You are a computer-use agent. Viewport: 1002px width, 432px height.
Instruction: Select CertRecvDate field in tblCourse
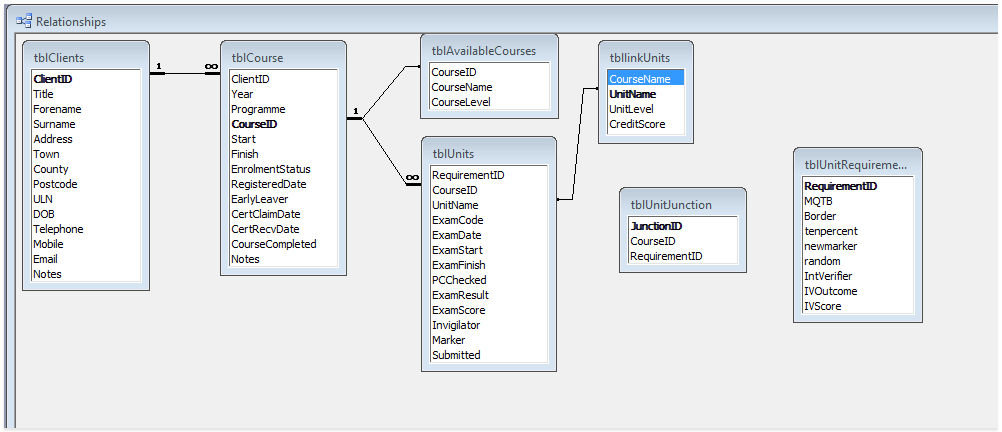click(x=283, y=229)
